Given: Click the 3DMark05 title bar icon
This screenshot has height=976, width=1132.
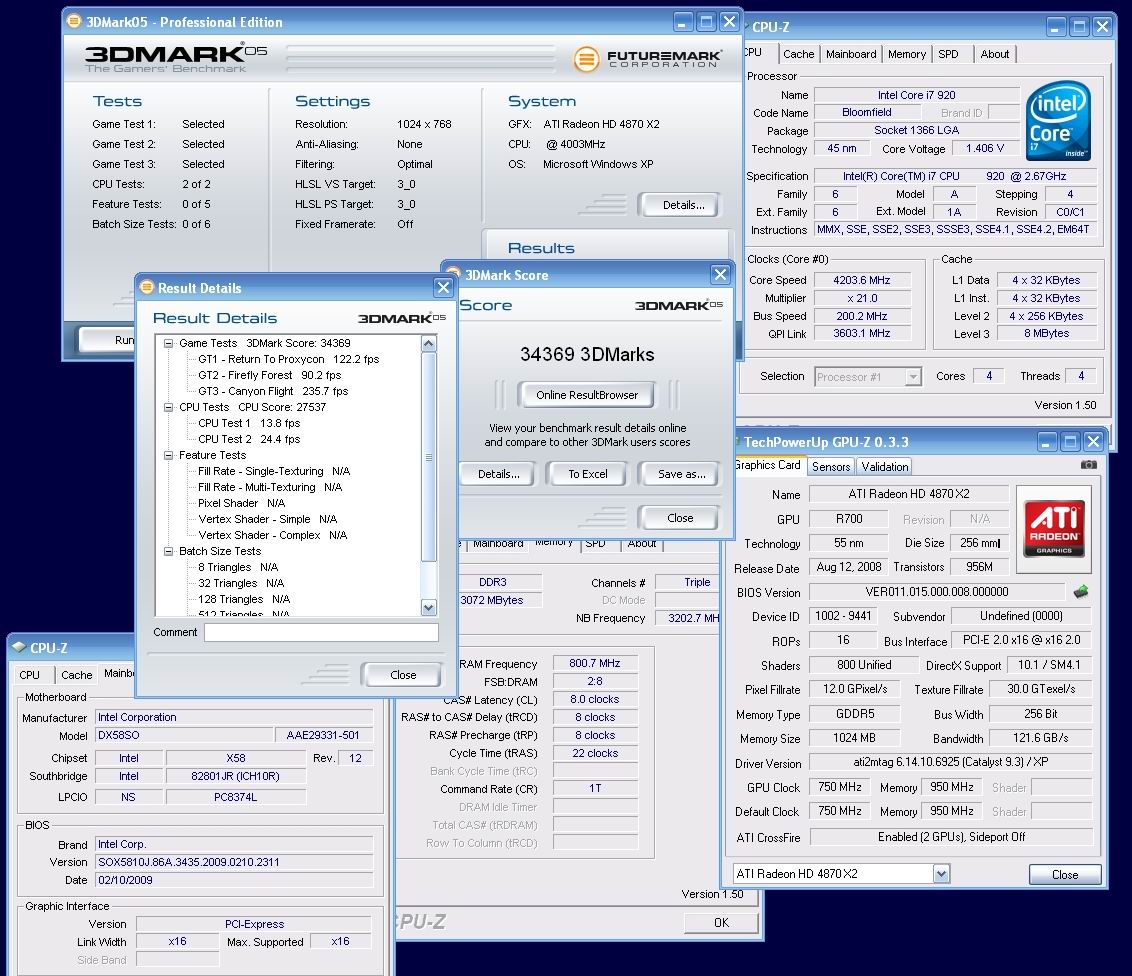Looking at the screenshot, I should (74, 21).
